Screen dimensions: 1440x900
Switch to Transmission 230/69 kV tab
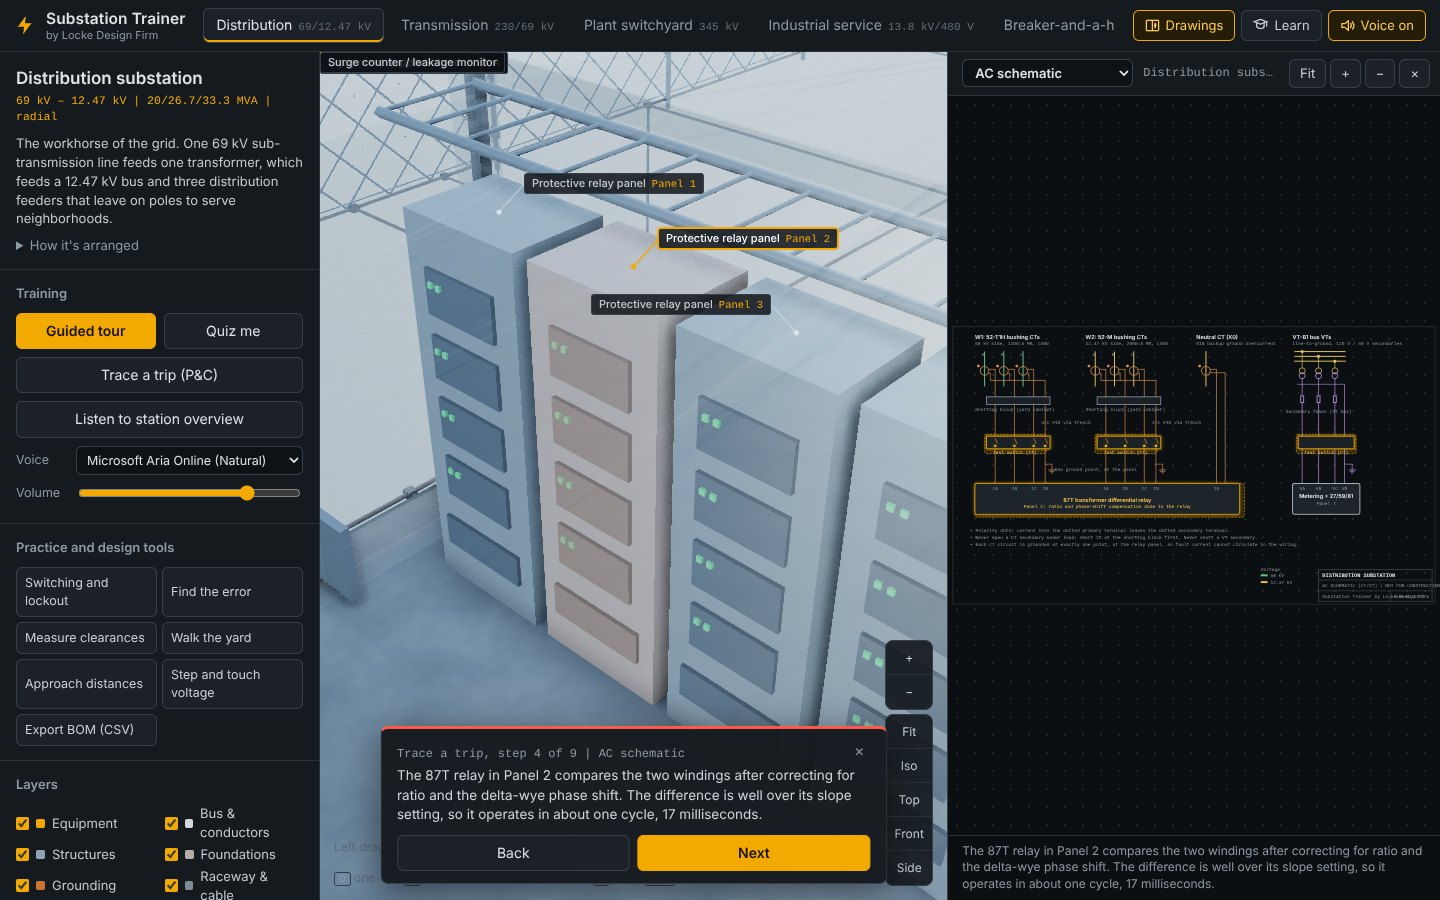[477, 26]
